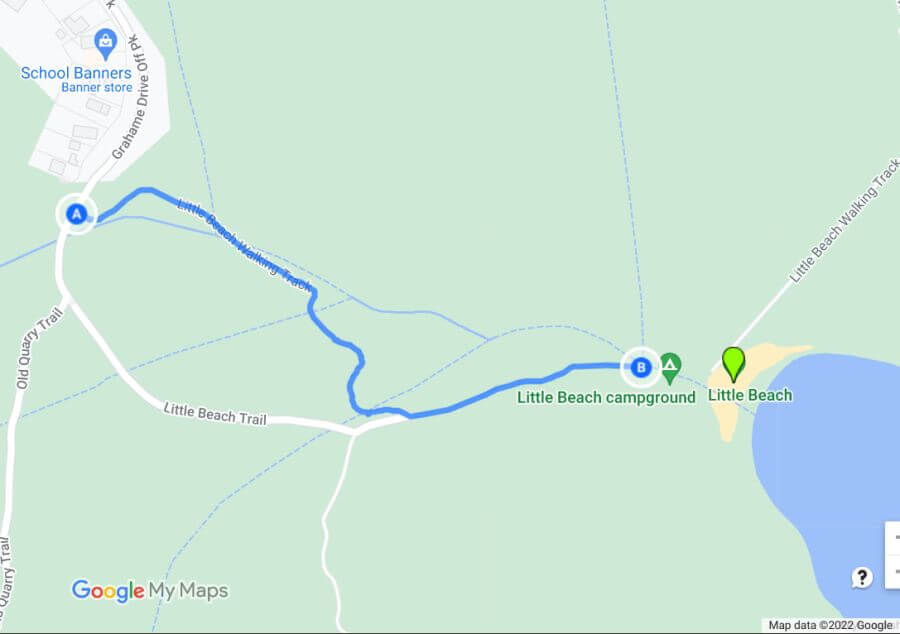Click the zoom in control
The width and height of the screenshot is (900, 634).
894,538
